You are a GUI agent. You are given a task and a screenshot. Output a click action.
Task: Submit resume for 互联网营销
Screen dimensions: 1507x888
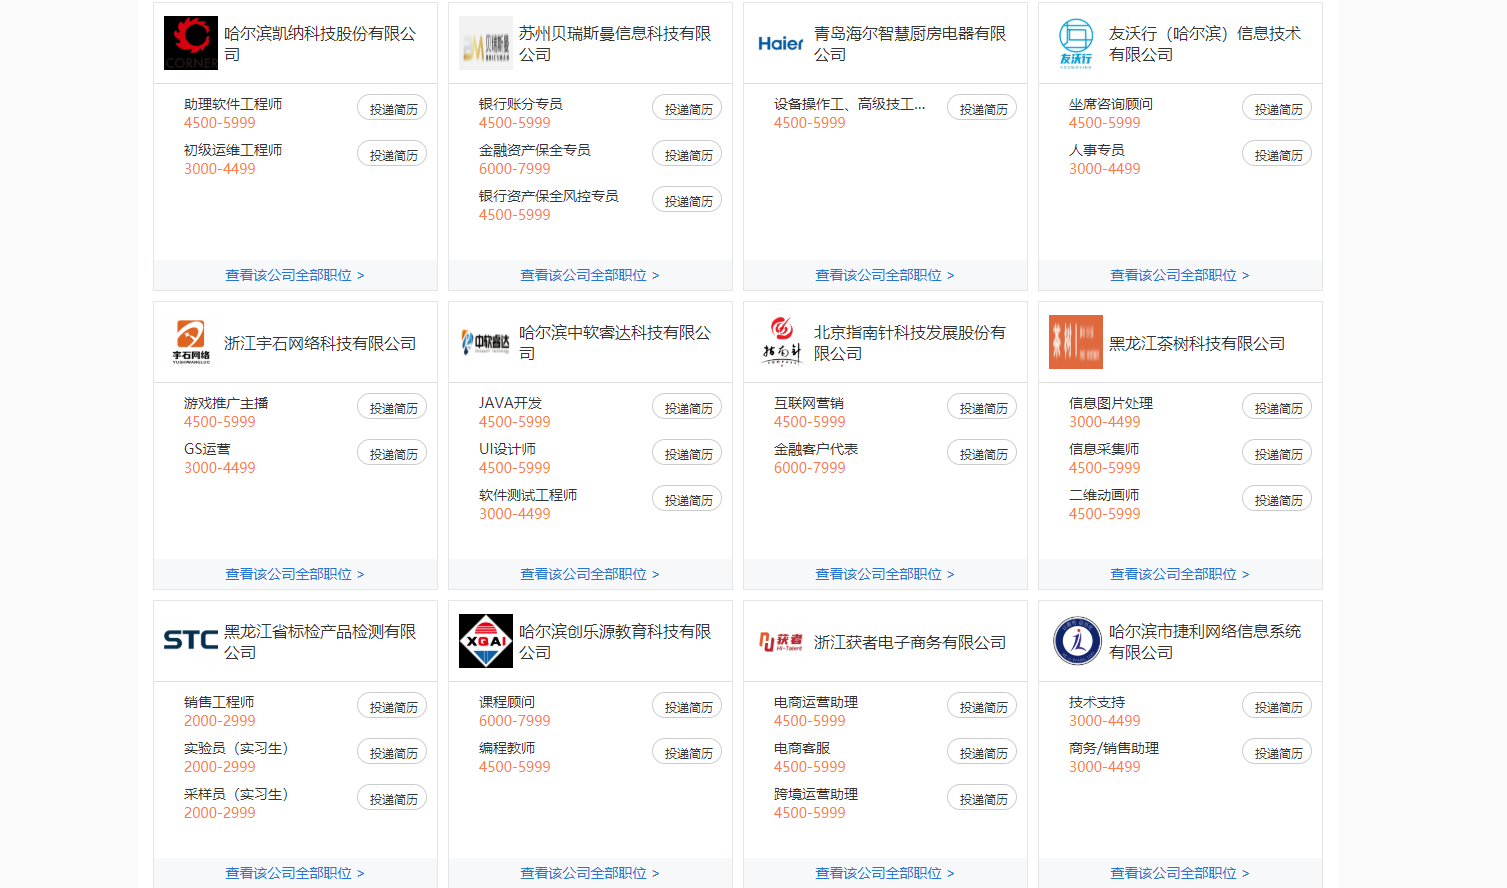982,407
